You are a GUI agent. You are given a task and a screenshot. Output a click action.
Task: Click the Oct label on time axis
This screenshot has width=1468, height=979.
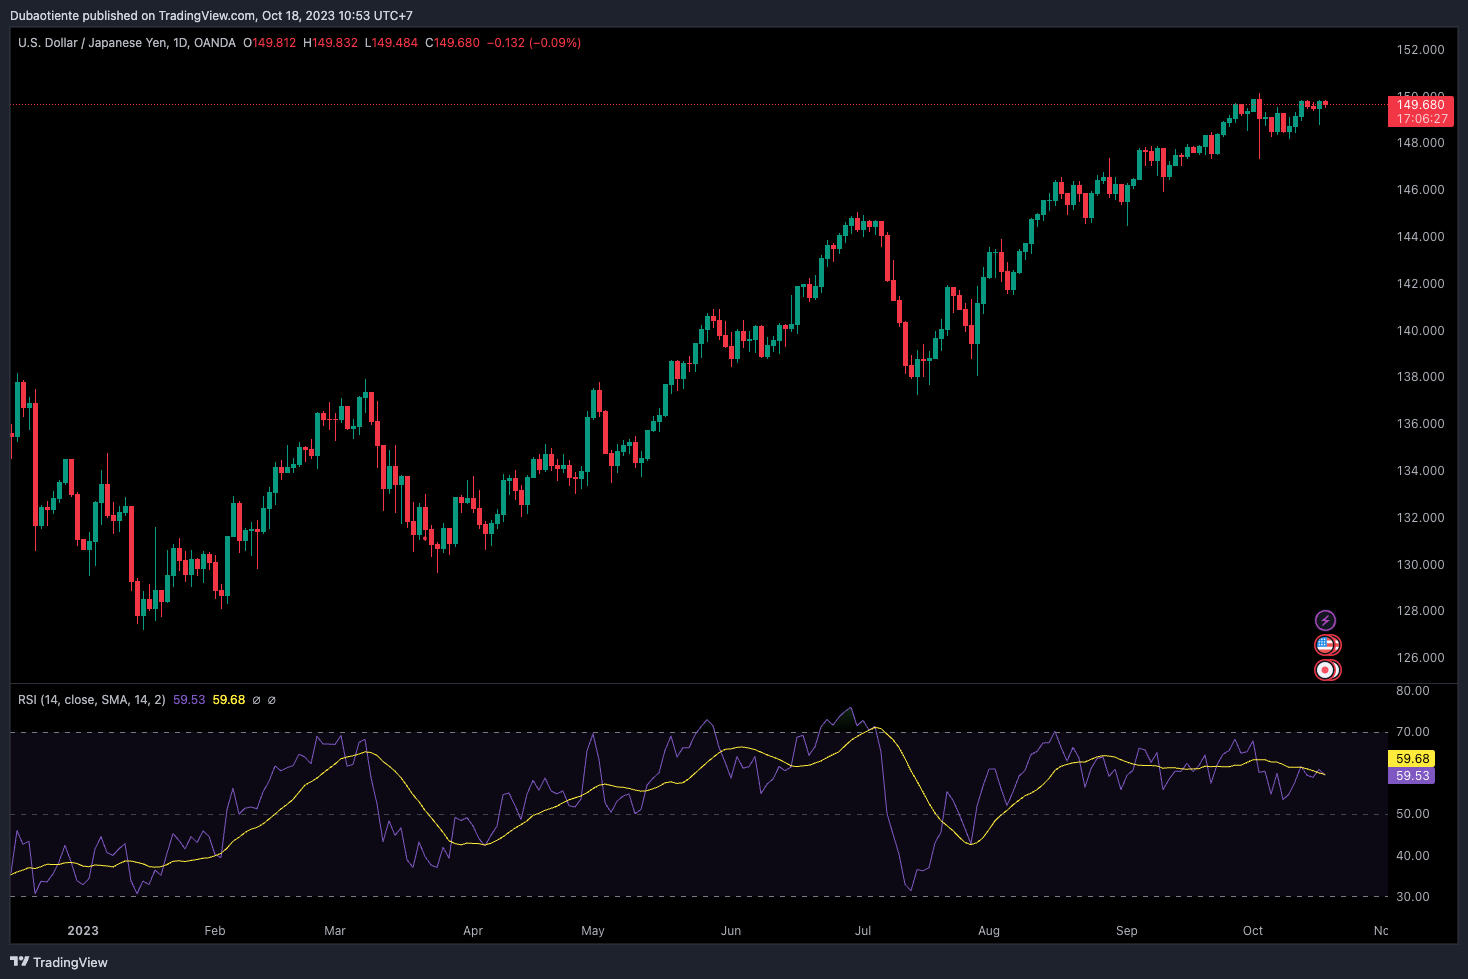click(x=1253, y=931)
